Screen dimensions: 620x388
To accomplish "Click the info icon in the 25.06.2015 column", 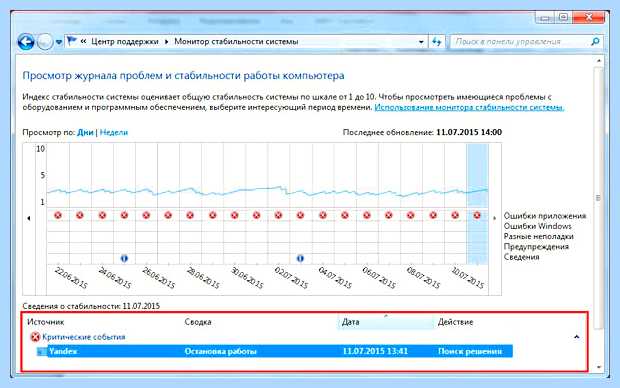I will coord(124,259).
